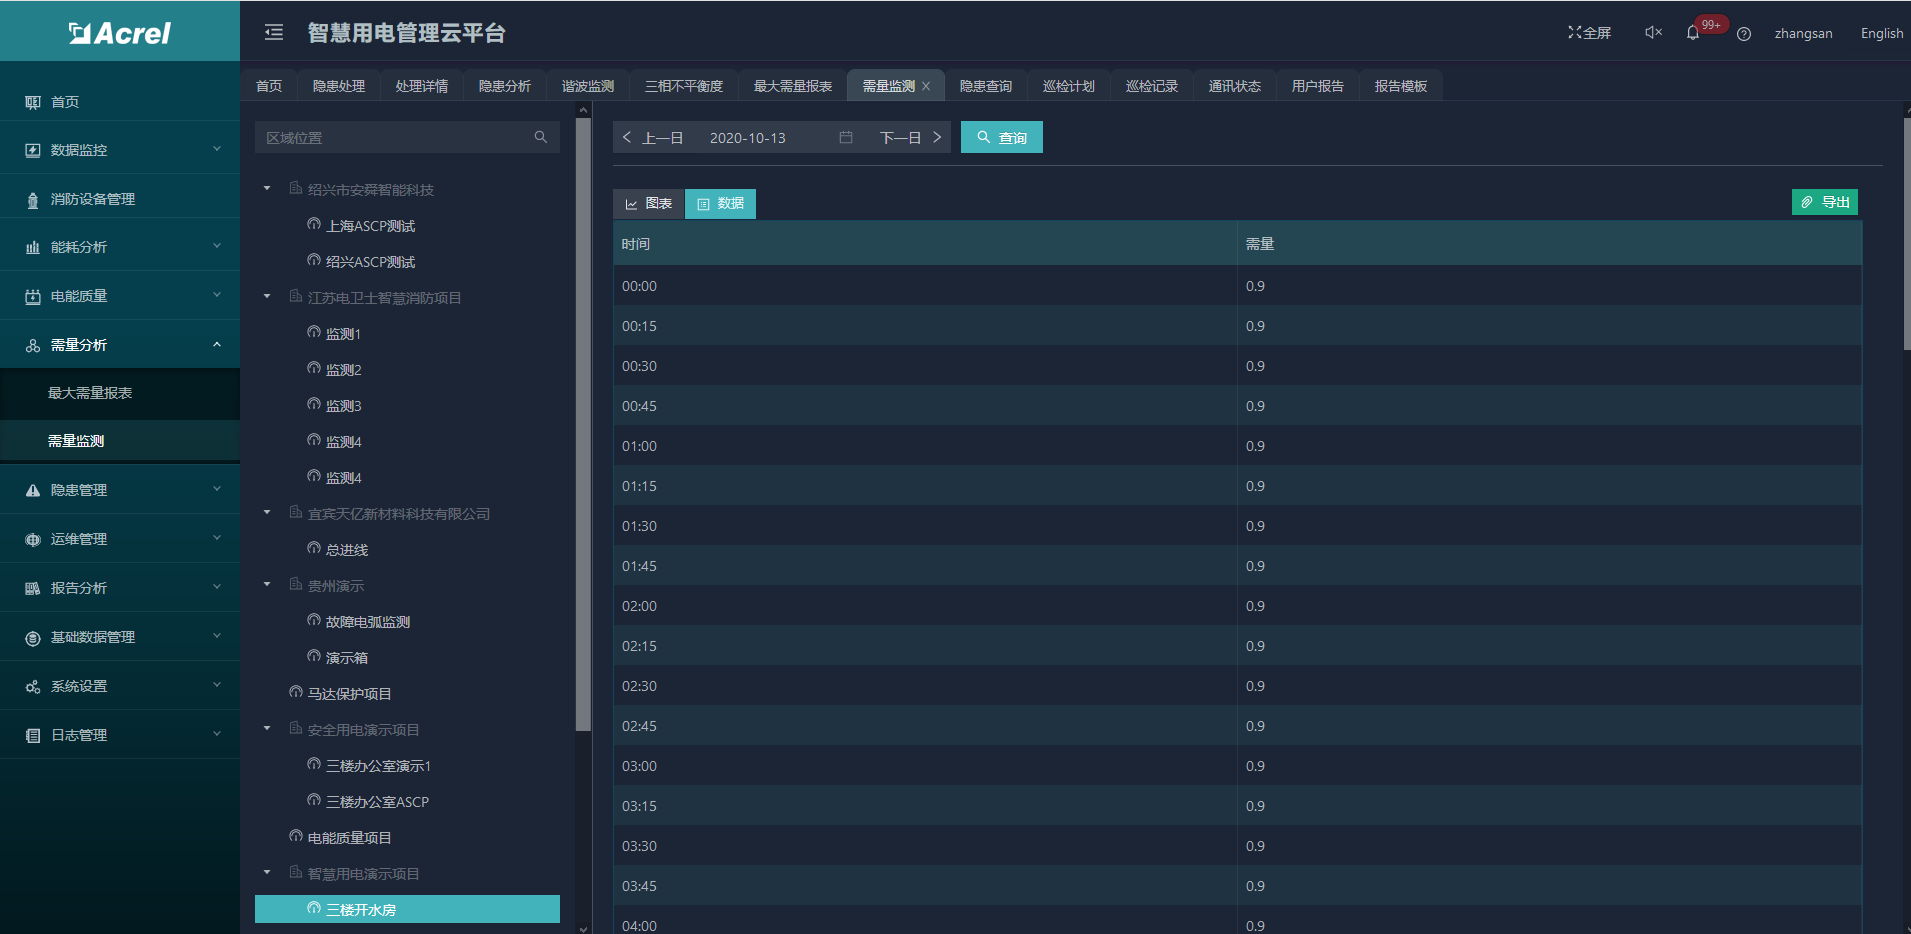
Task: Toggle the muted speaker sound icon
Action: click(1653, 33)
